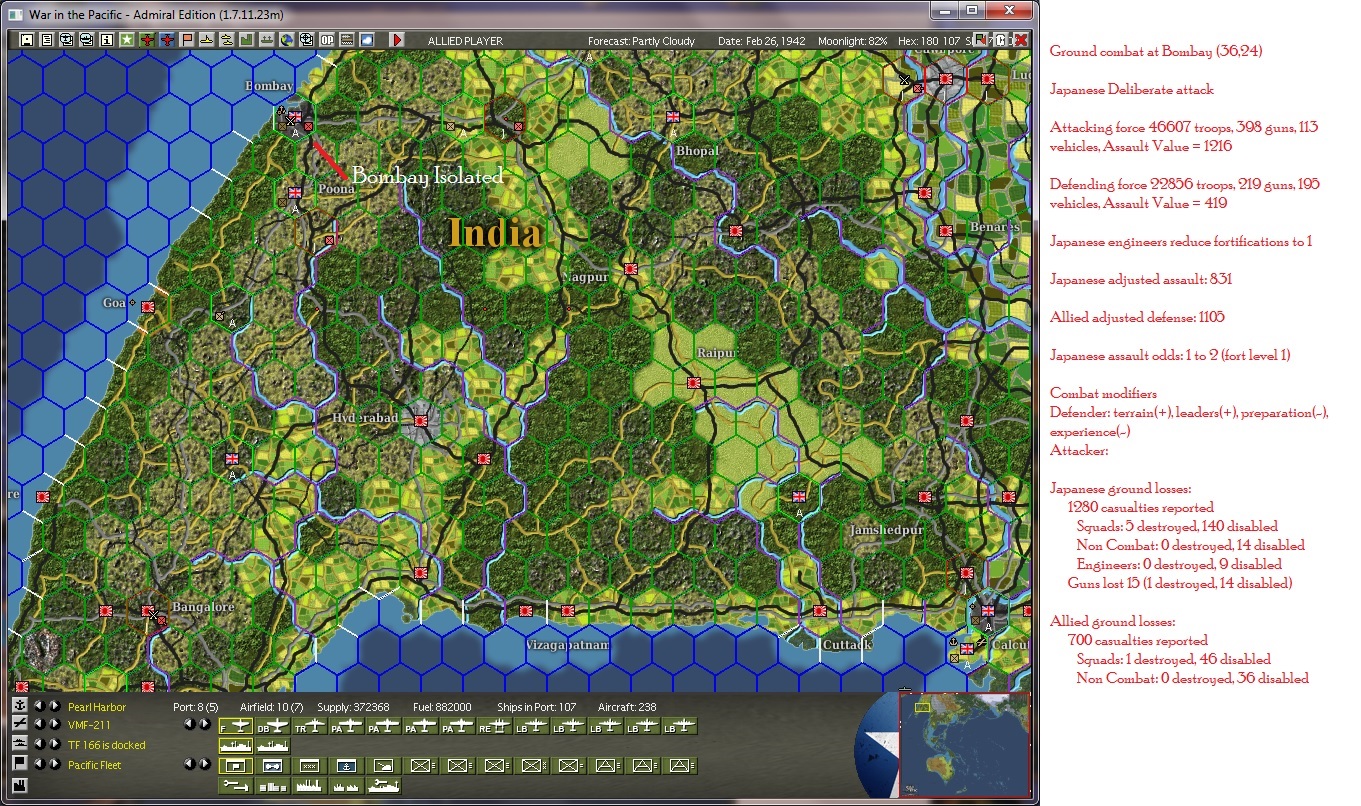Click the red play arrow end-turn button
1361x806 pixels.
(397, 40)
